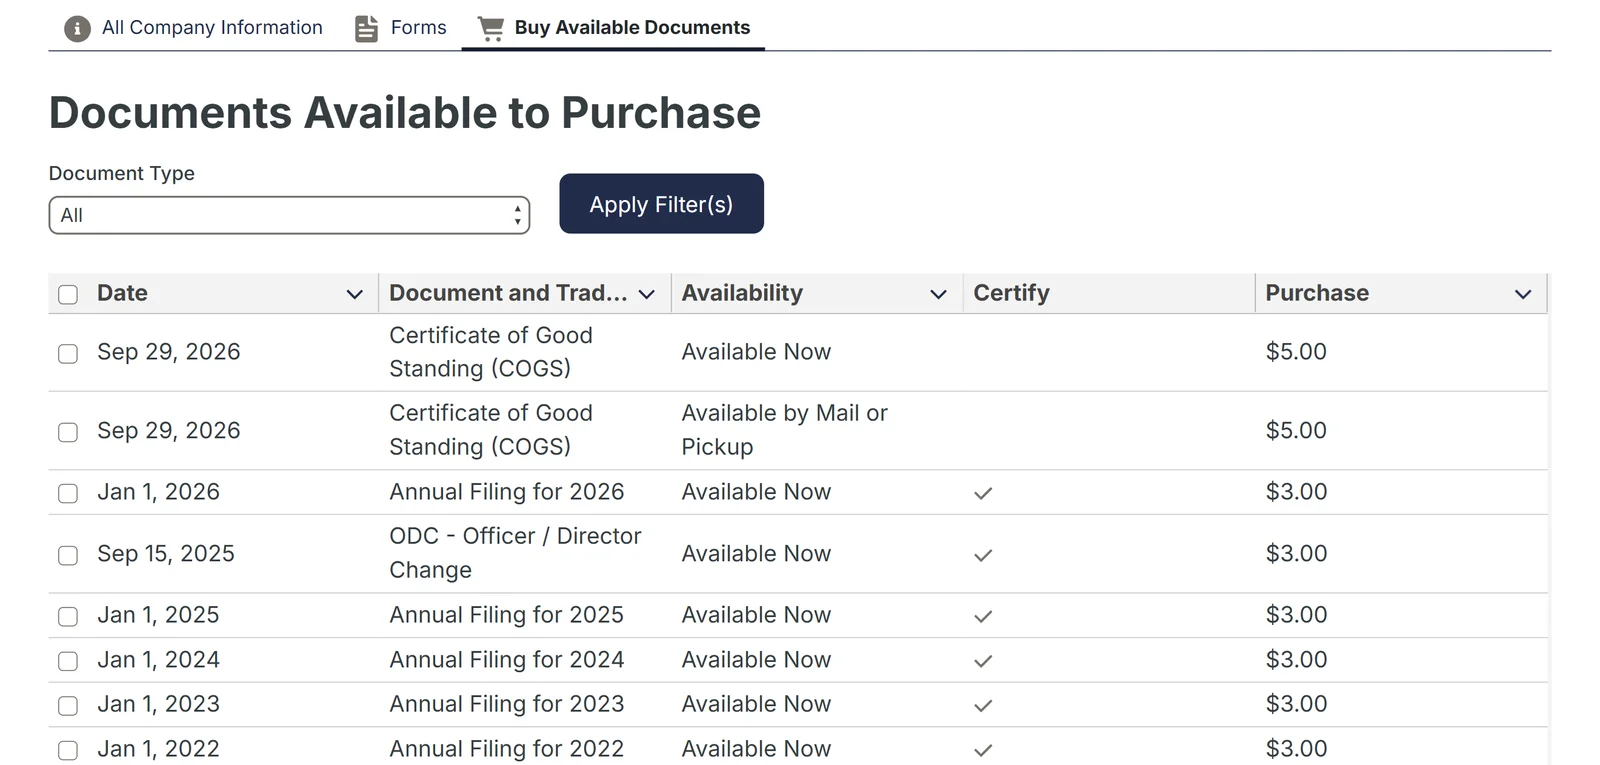Click 'Annual Filing for 2024' text
This screenshot has height=765, width=1600.
point(506,660)
